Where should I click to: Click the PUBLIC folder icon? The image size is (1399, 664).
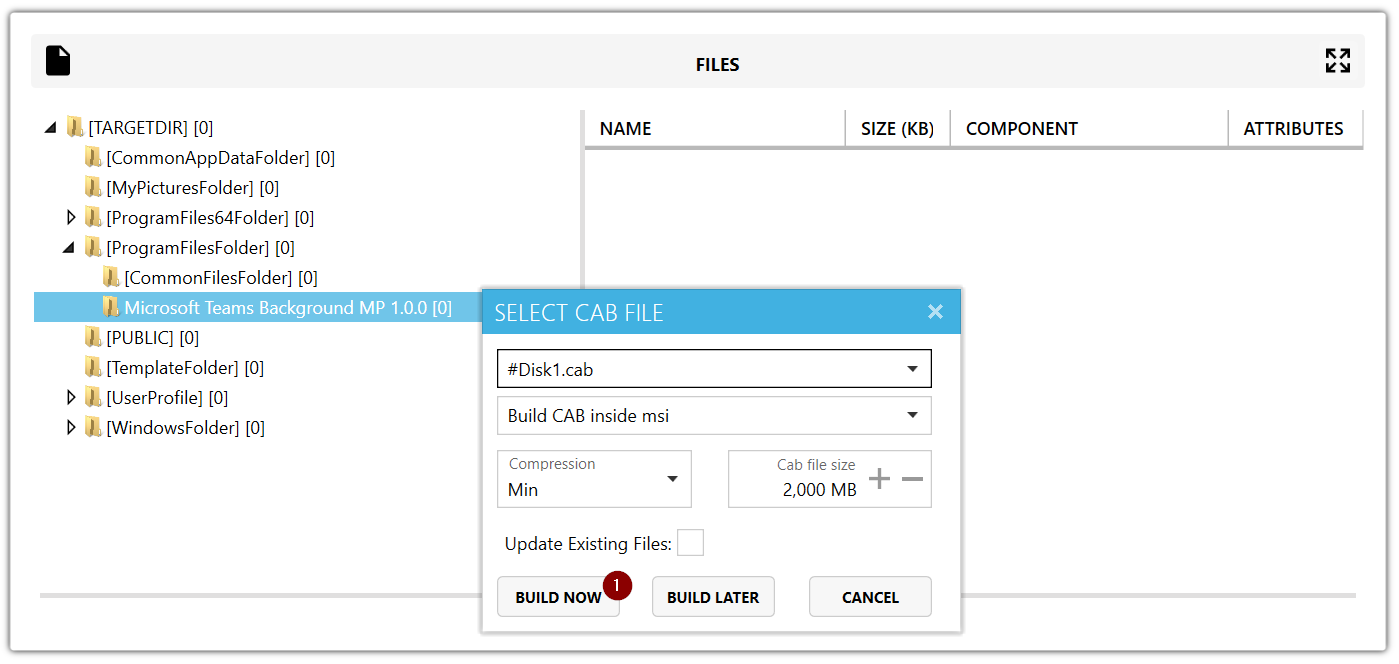pos(93,337)
